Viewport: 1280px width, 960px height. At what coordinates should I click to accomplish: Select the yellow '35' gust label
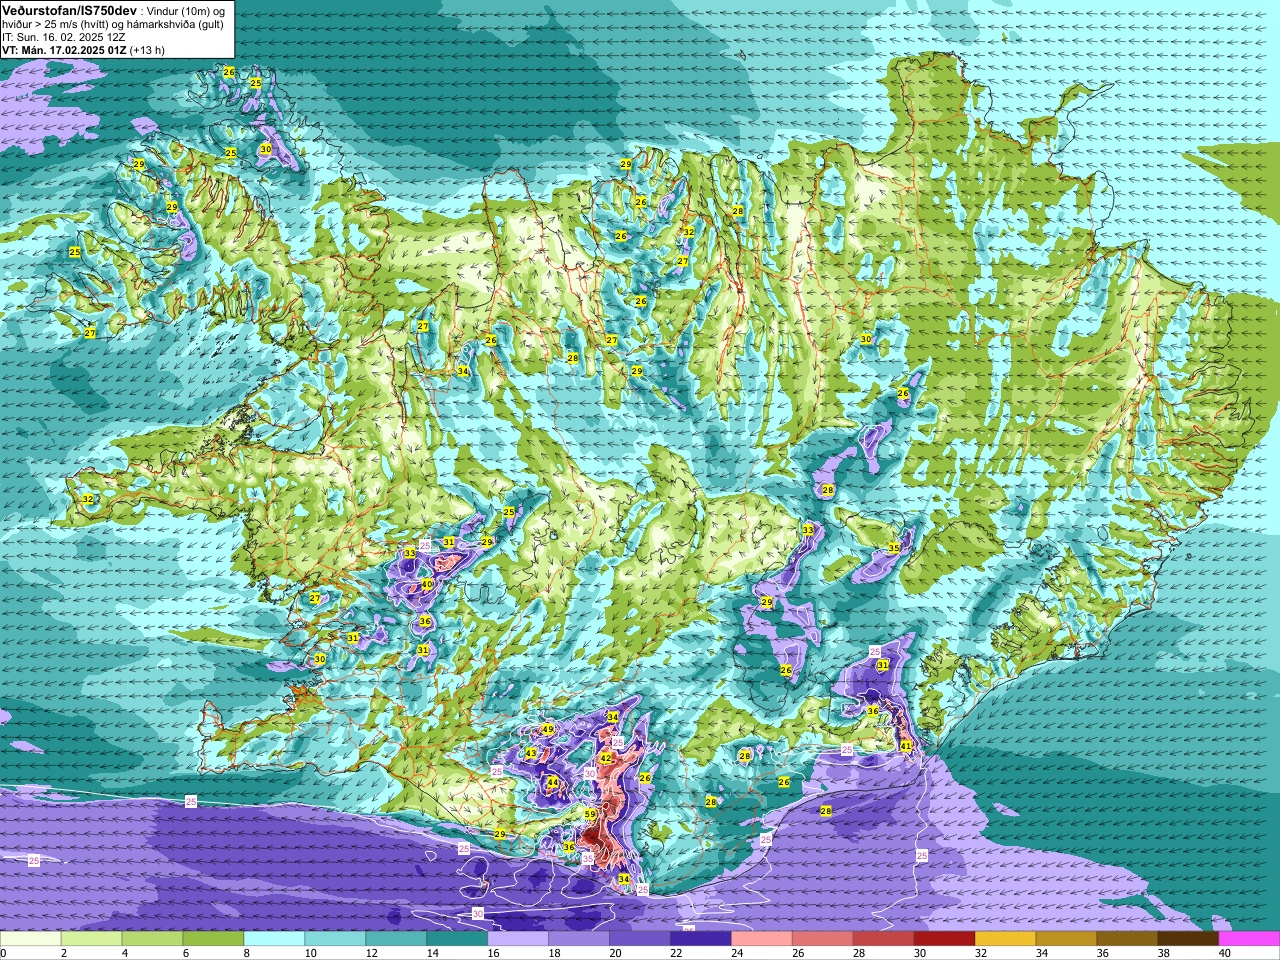tap(894, 548)
